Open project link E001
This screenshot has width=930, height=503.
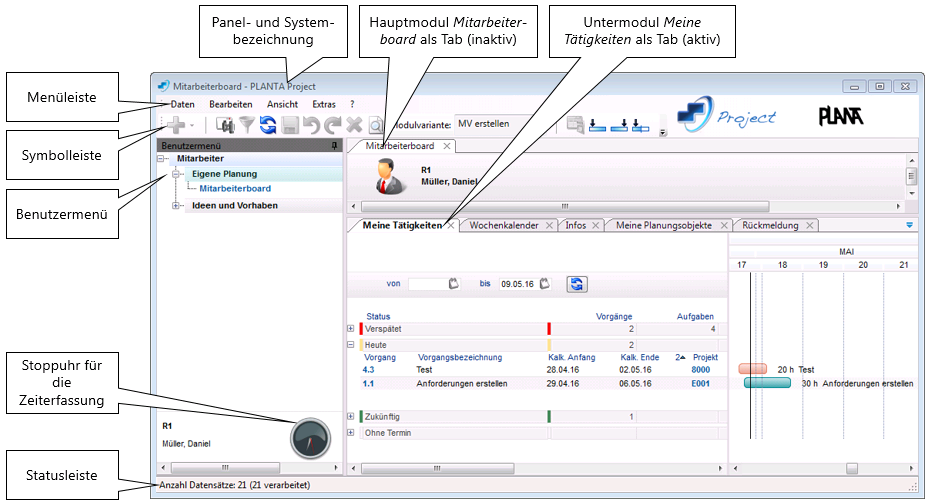700,384
